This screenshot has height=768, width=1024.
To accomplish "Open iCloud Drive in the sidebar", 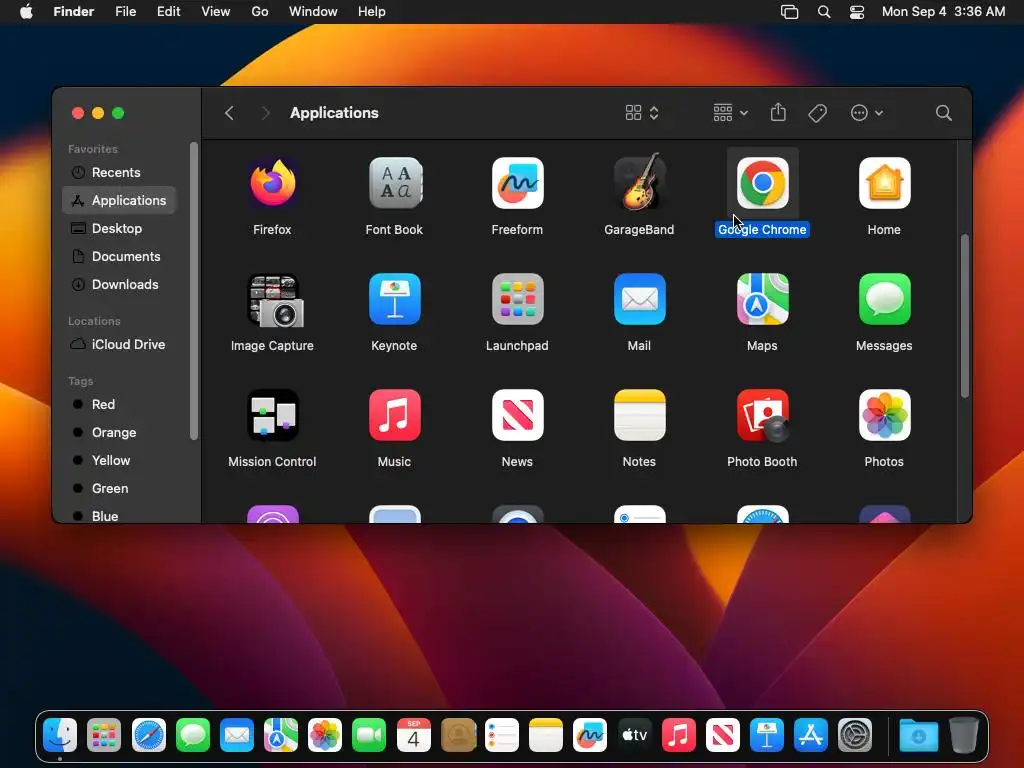I will pos(120,344).
